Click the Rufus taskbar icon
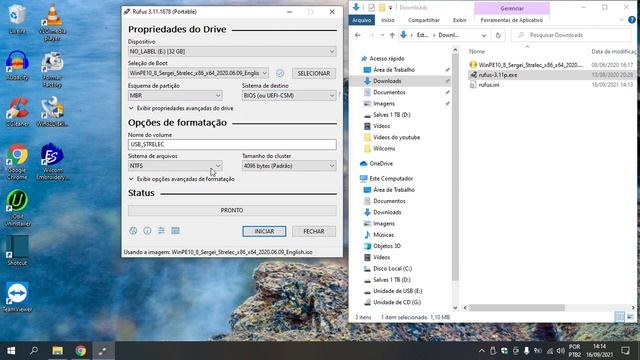 tap(103, 351)
